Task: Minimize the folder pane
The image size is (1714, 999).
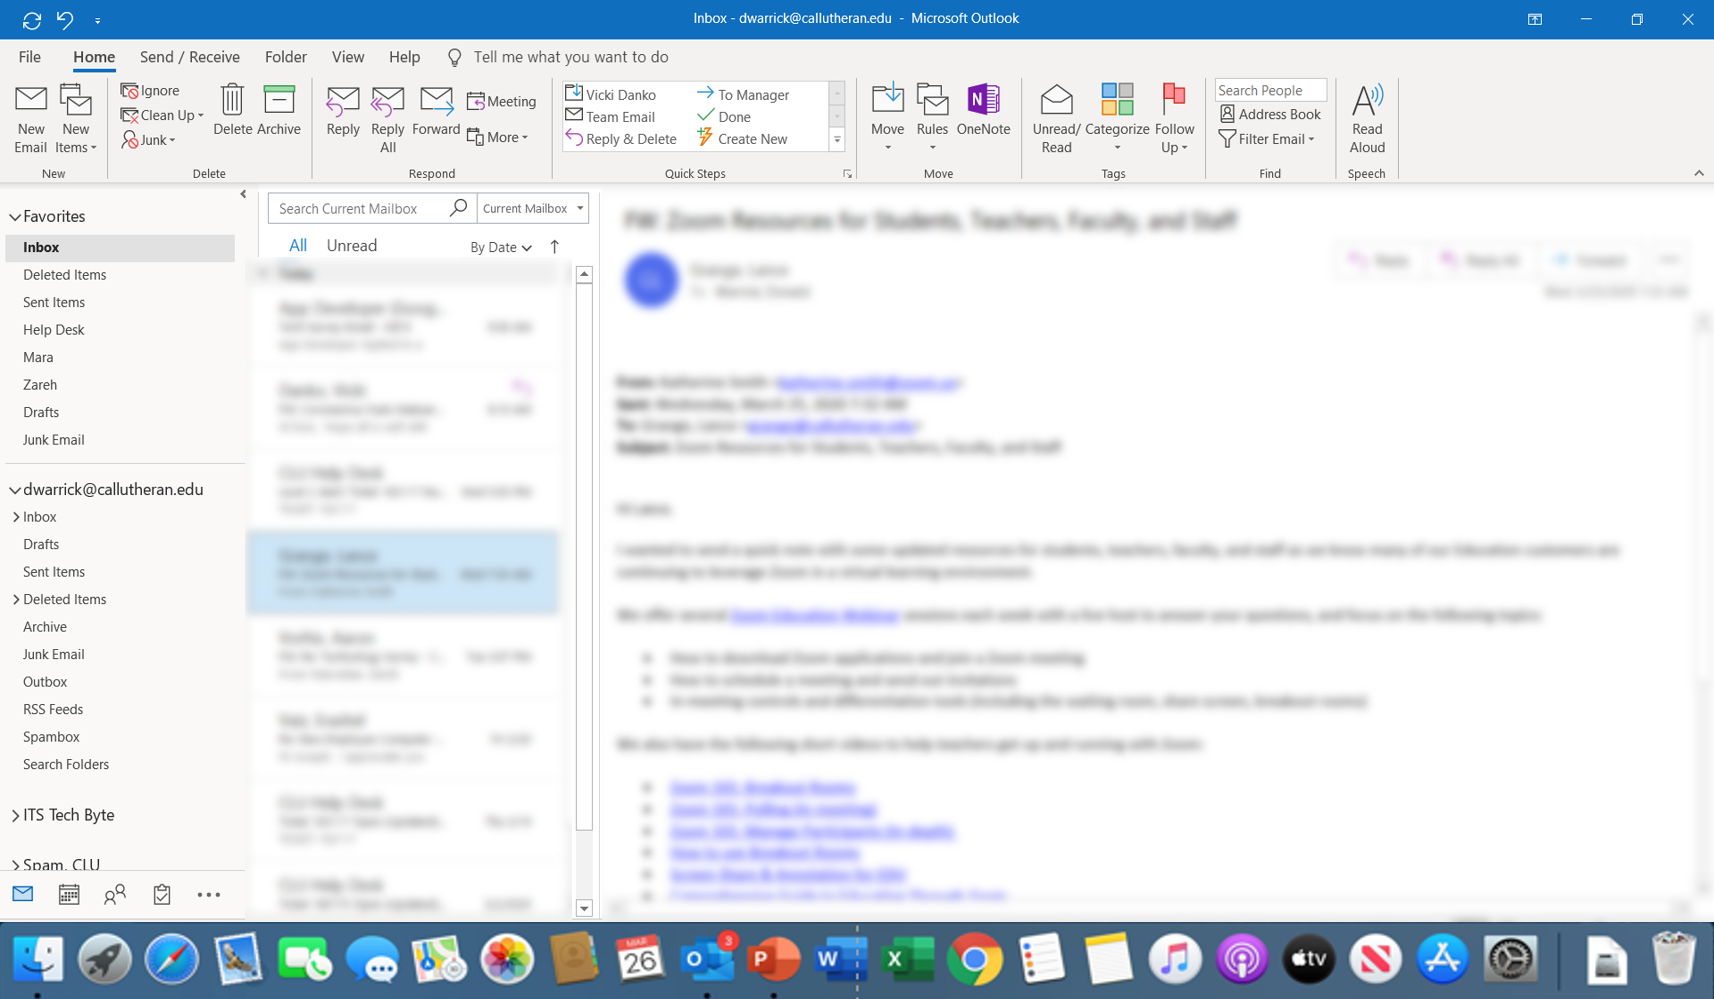Action: [243, 194]
